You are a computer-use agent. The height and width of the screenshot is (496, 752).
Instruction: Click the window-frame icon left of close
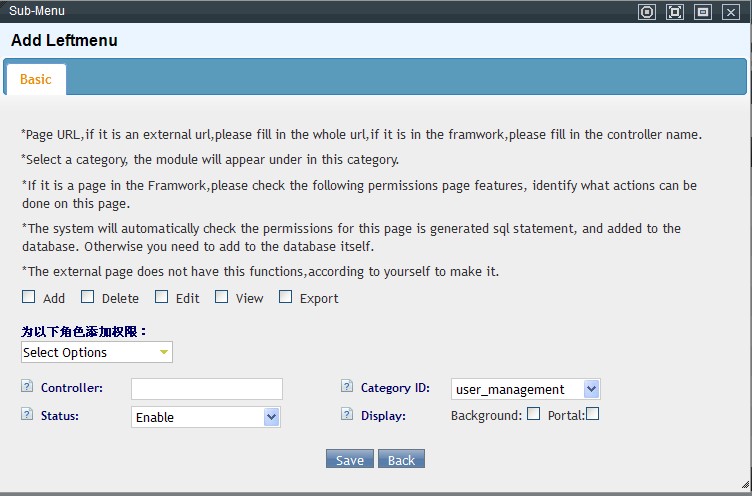tap(703, 12)
